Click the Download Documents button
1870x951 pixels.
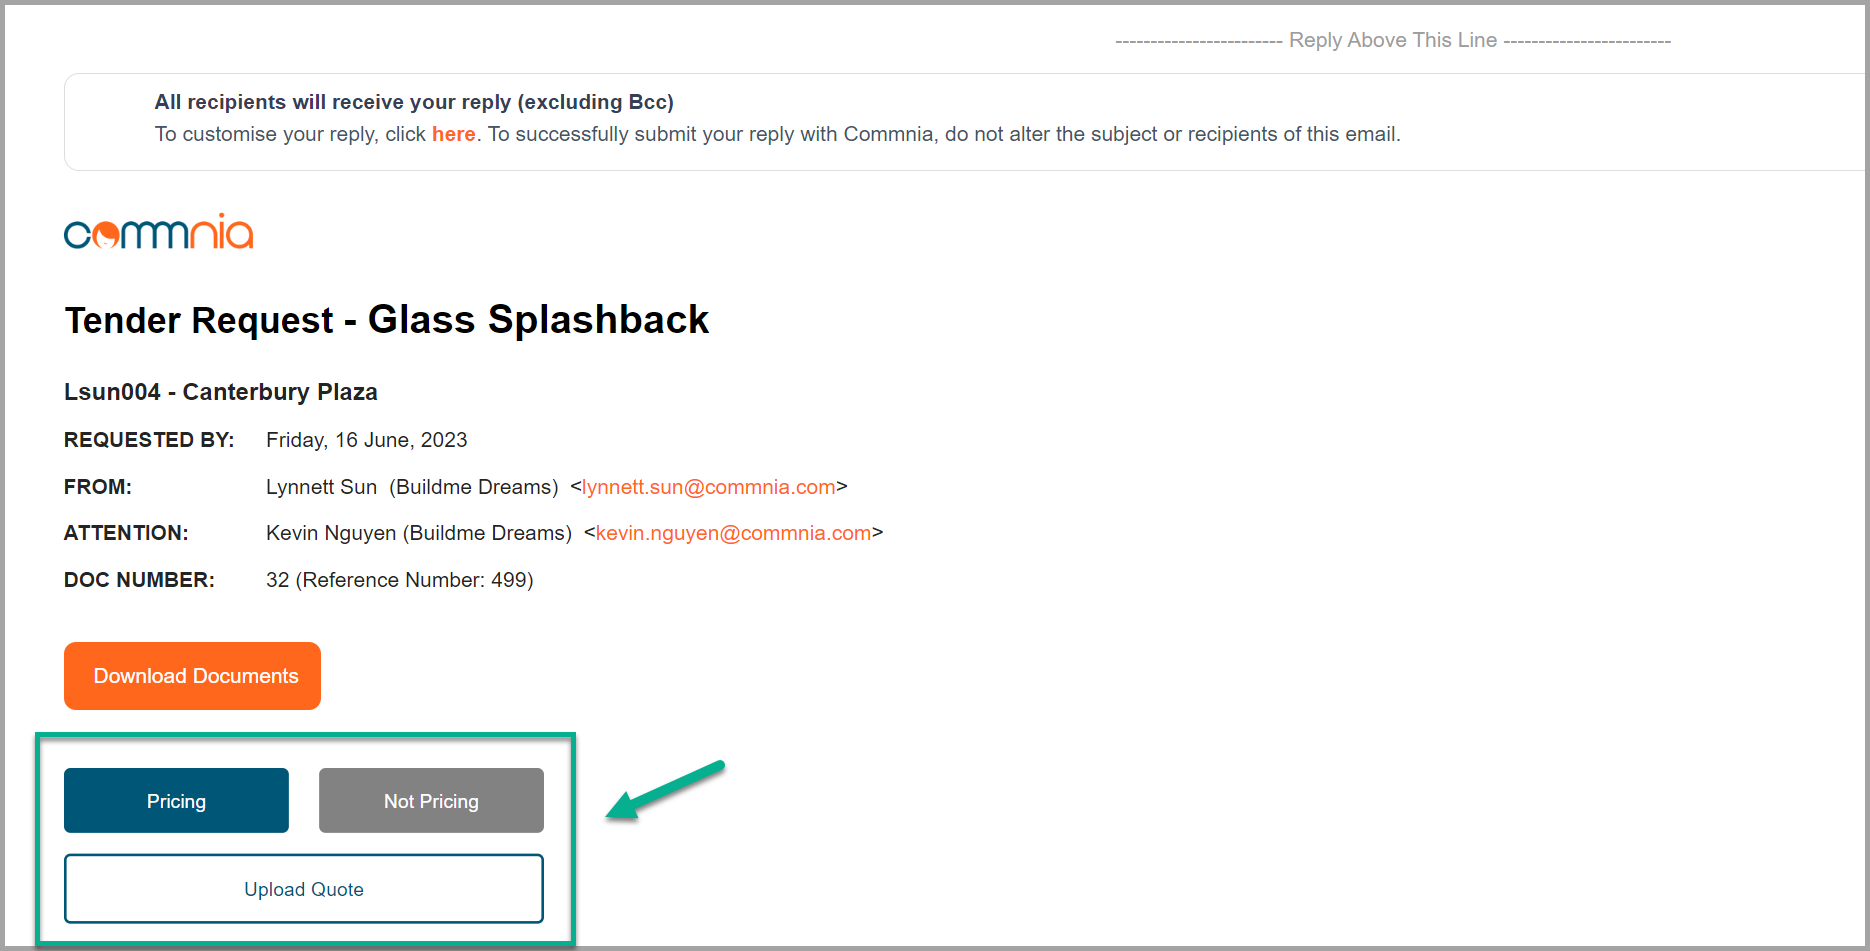click(x=192, y=676)
